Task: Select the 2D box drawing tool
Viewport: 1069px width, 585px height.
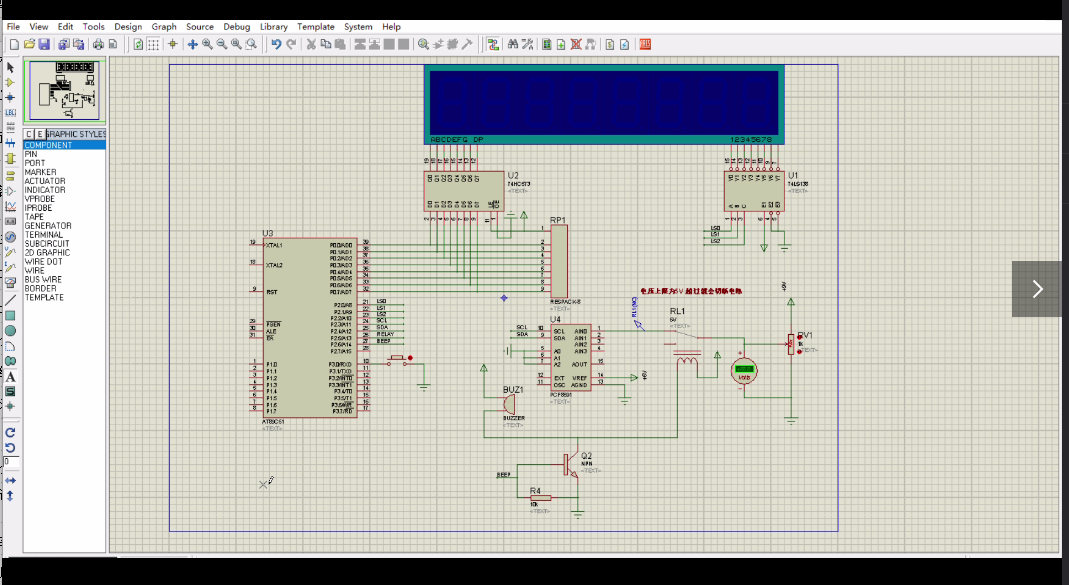Action: coord(10,316)
